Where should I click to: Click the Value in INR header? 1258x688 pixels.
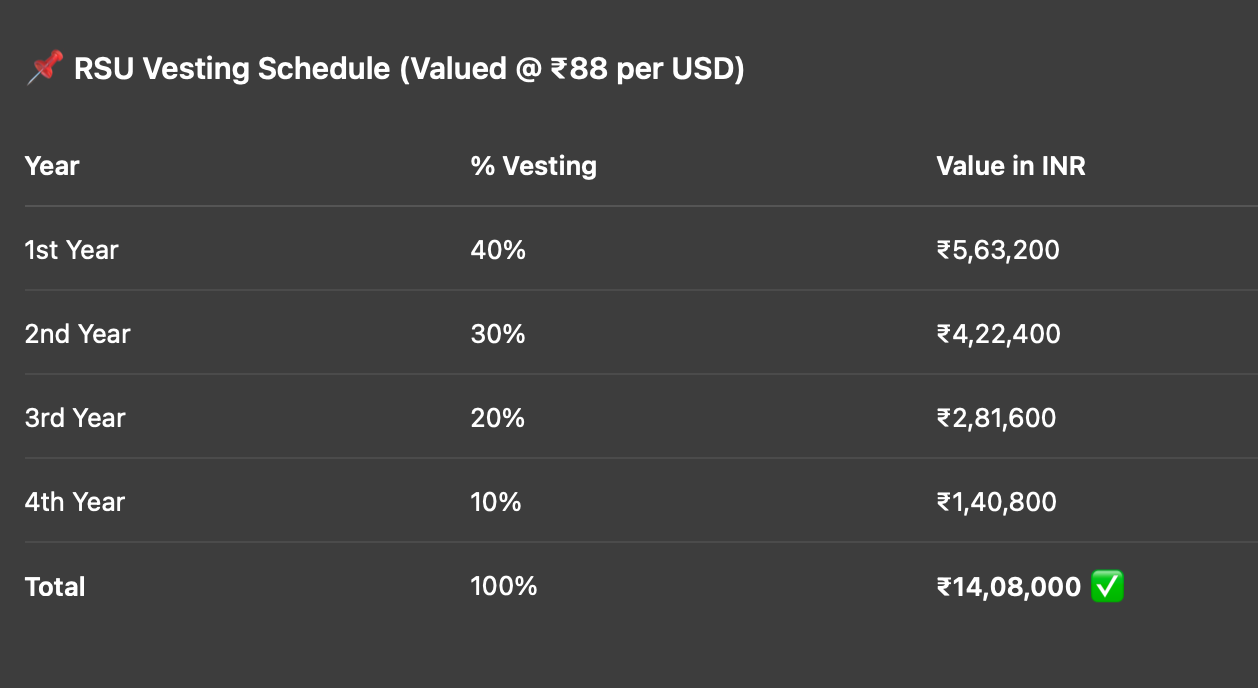click(x=1010, y=166)
